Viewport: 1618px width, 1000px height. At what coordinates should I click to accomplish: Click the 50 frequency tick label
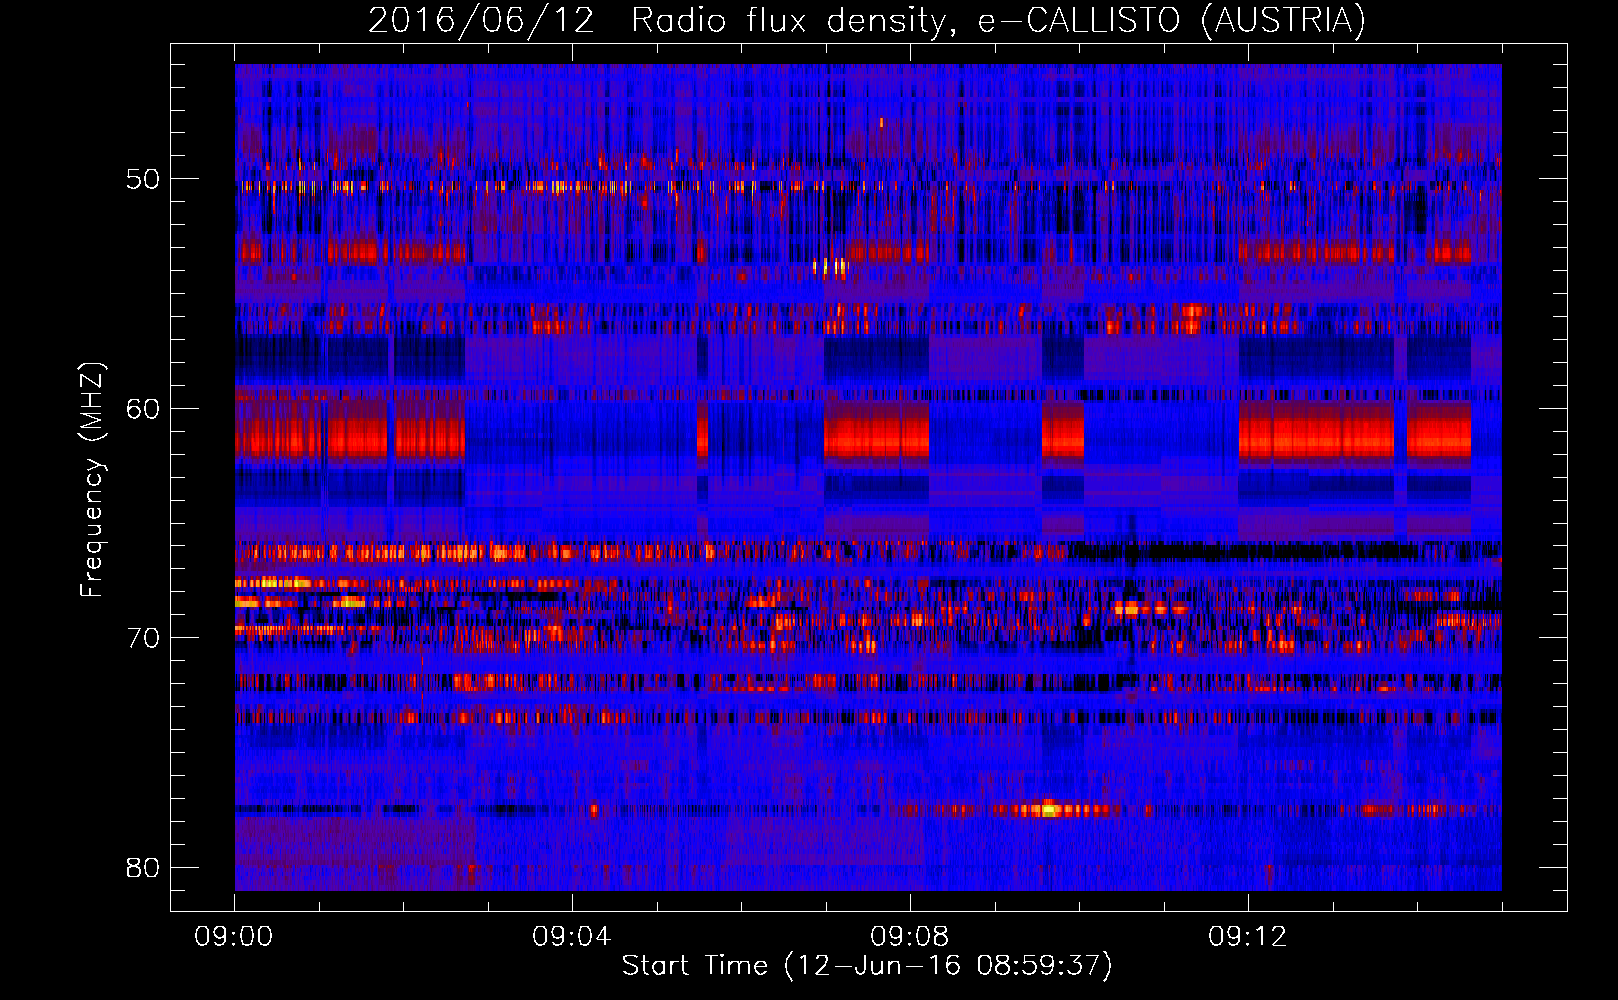tap(143, 179)
